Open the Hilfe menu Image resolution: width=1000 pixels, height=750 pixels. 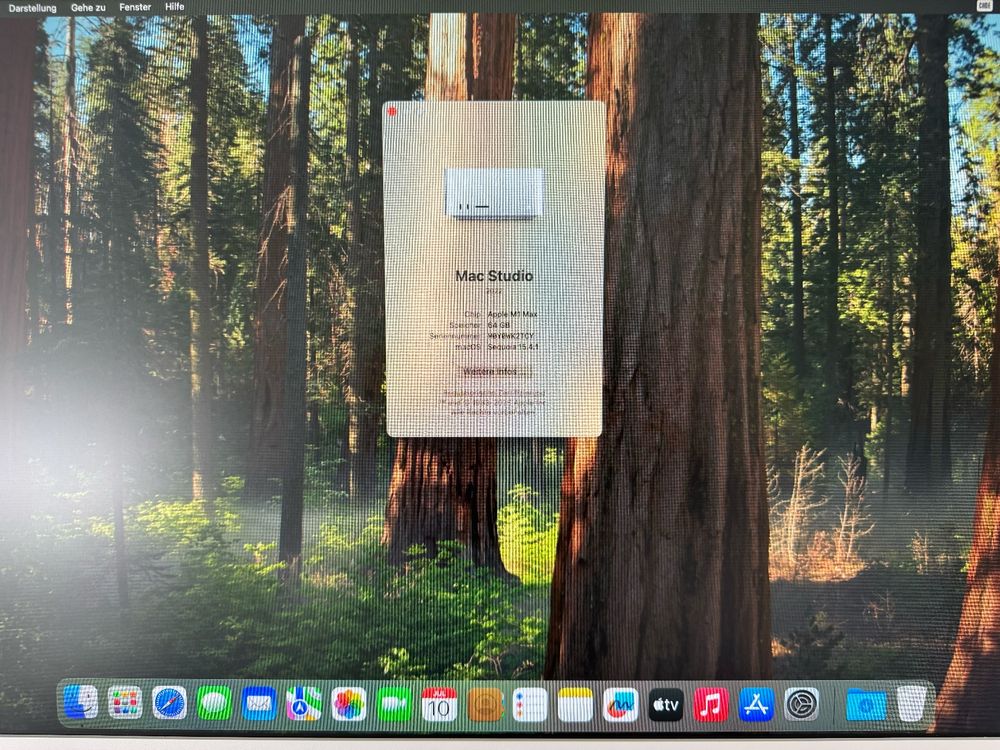173,7
